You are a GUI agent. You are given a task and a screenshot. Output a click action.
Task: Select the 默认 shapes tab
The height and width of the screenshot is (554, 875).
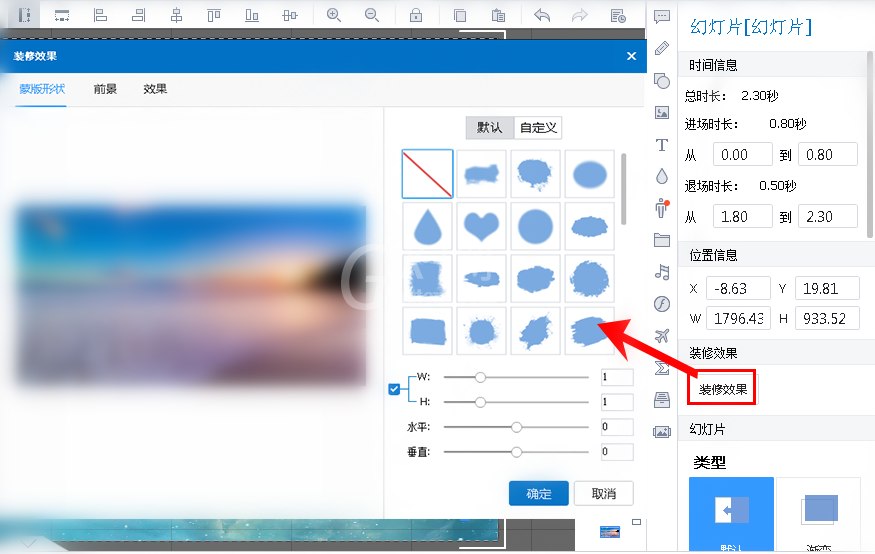tap(489, 128)
